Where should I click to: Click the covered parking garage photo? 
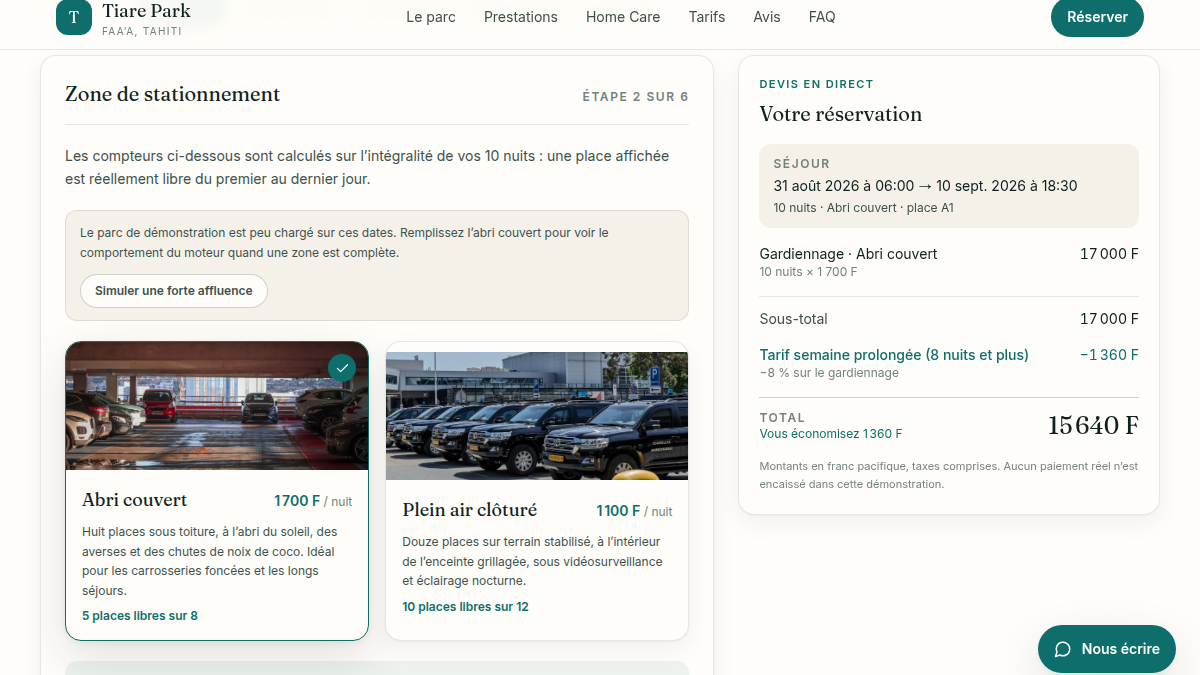coord(217,406)
